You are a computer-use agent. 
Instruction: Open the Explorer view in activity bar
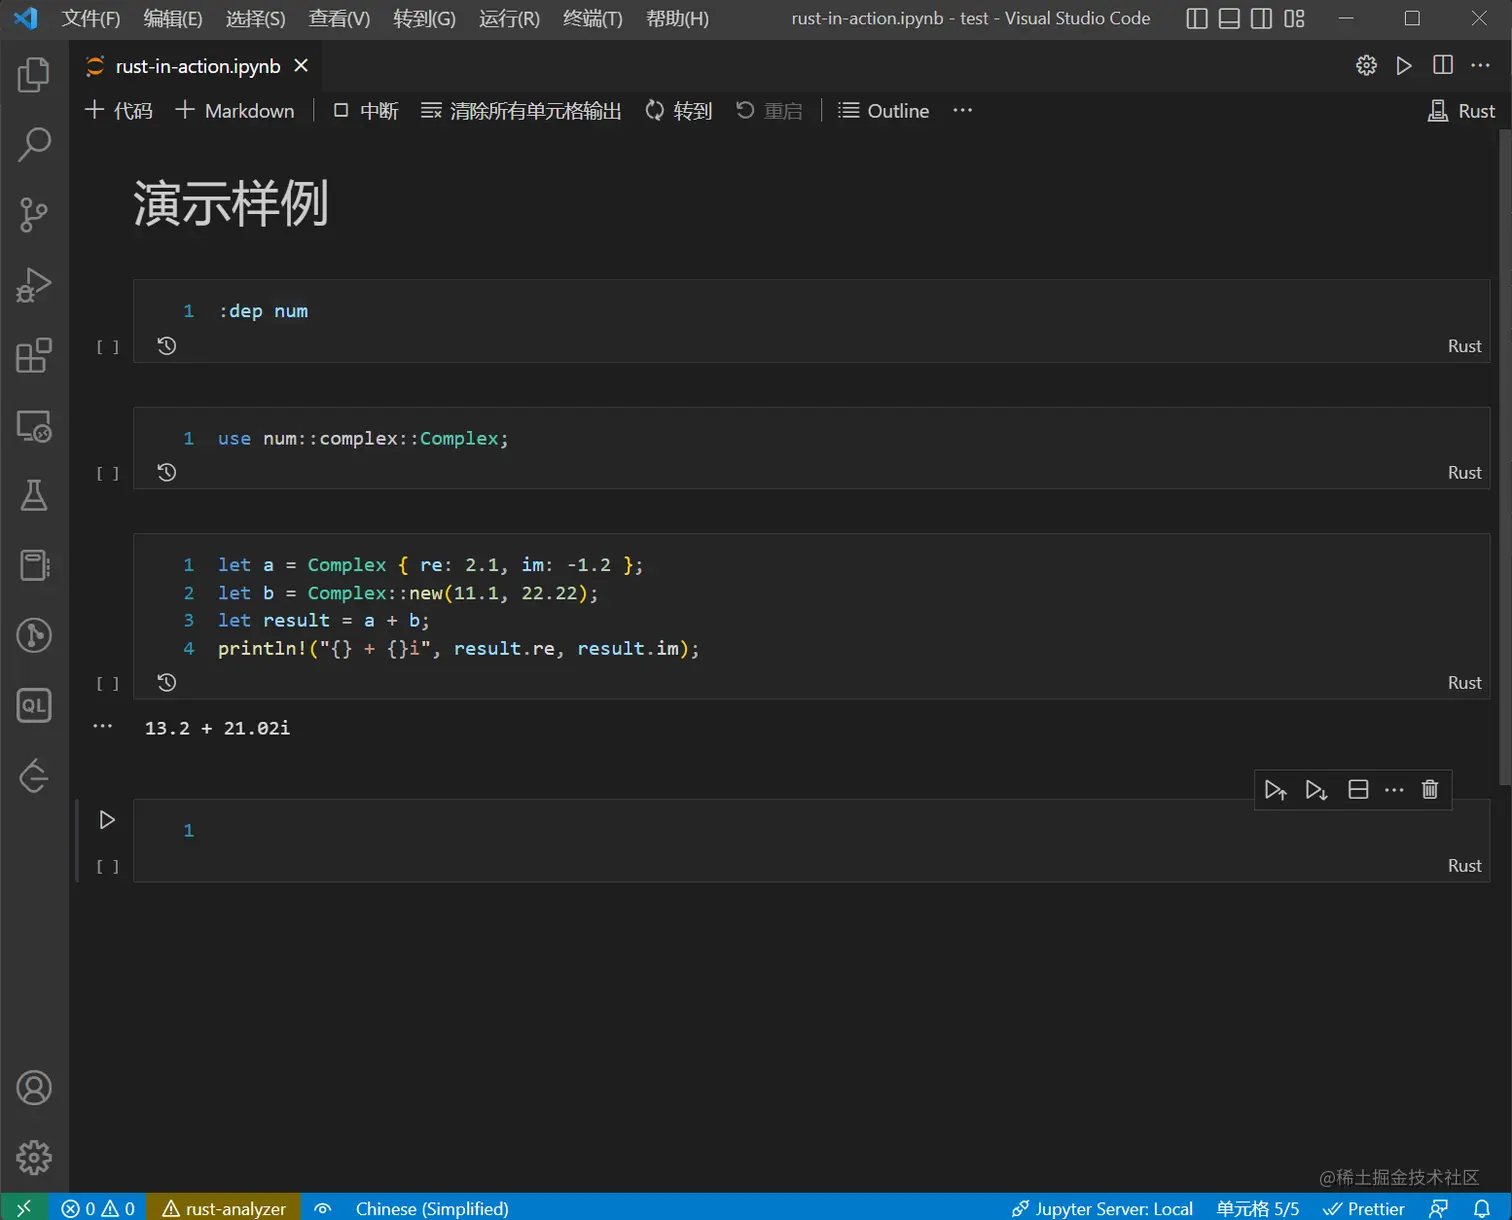34,75
